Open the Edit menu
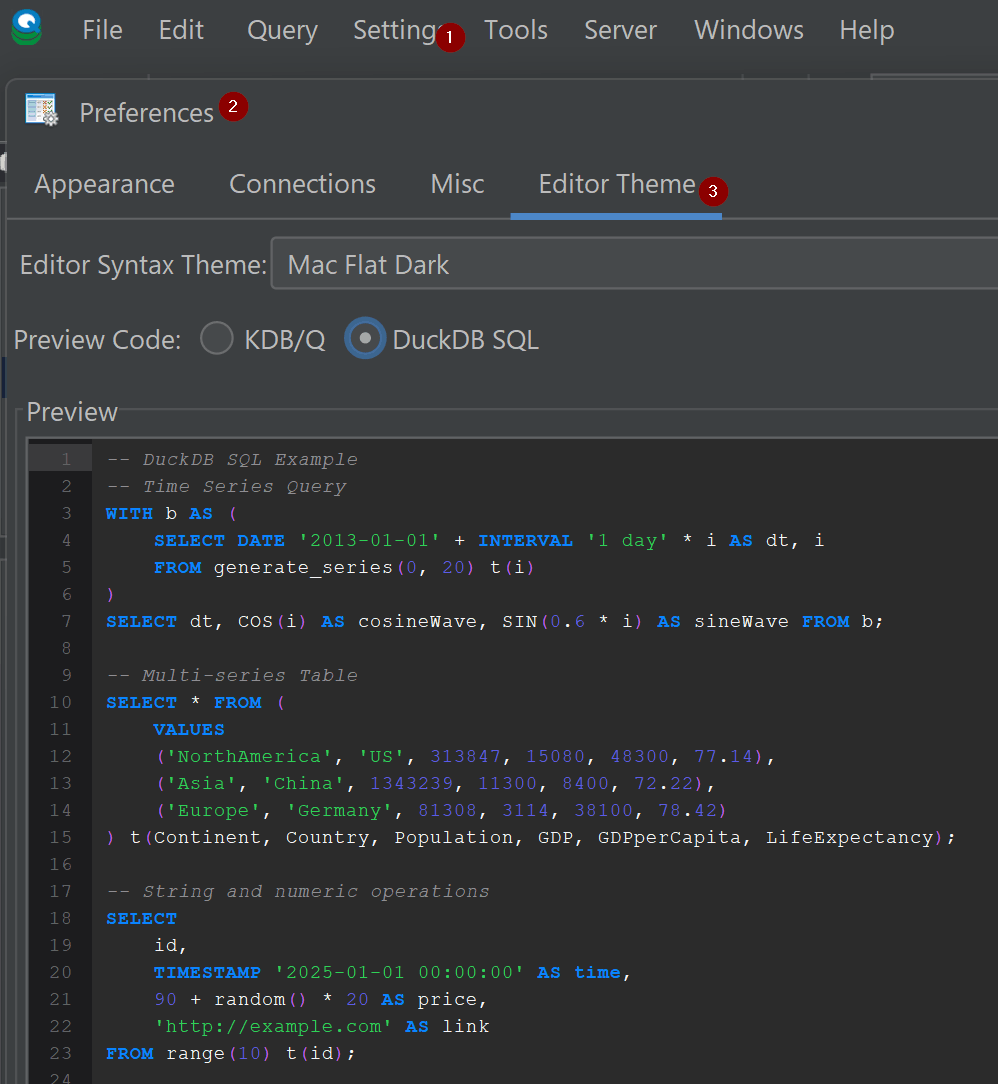 181,30
